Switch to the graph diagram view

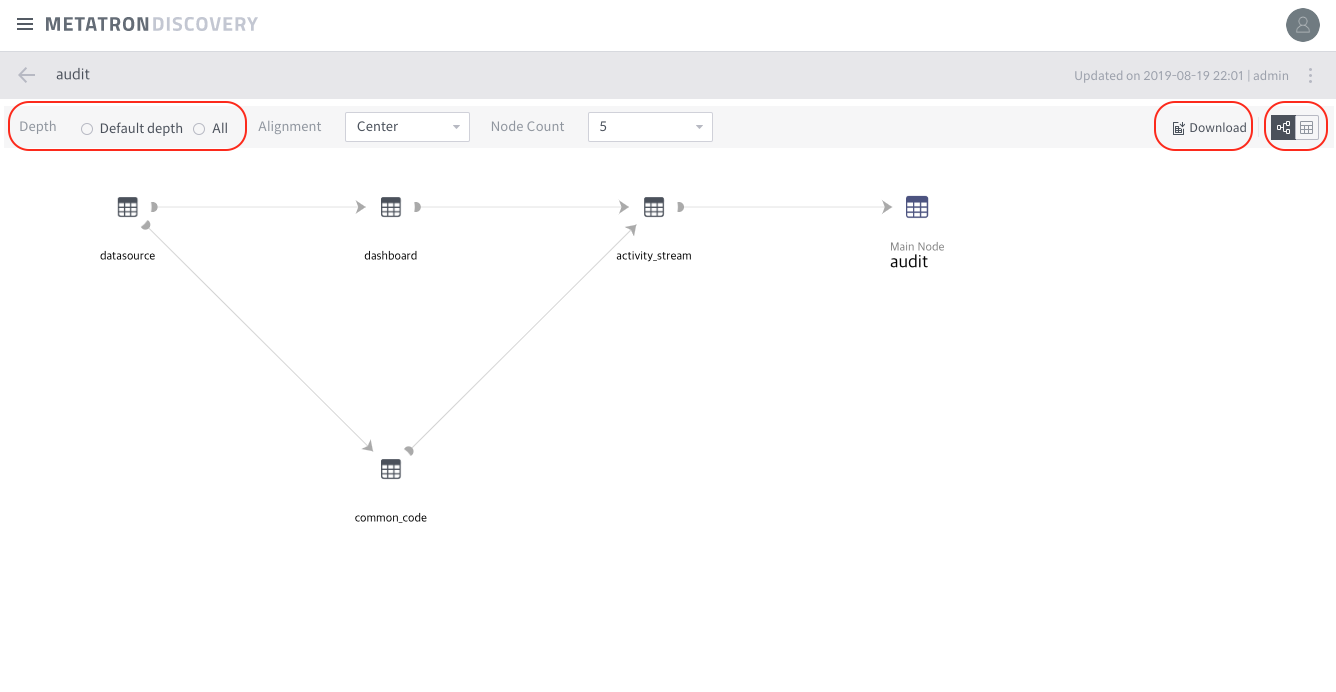1283,127
